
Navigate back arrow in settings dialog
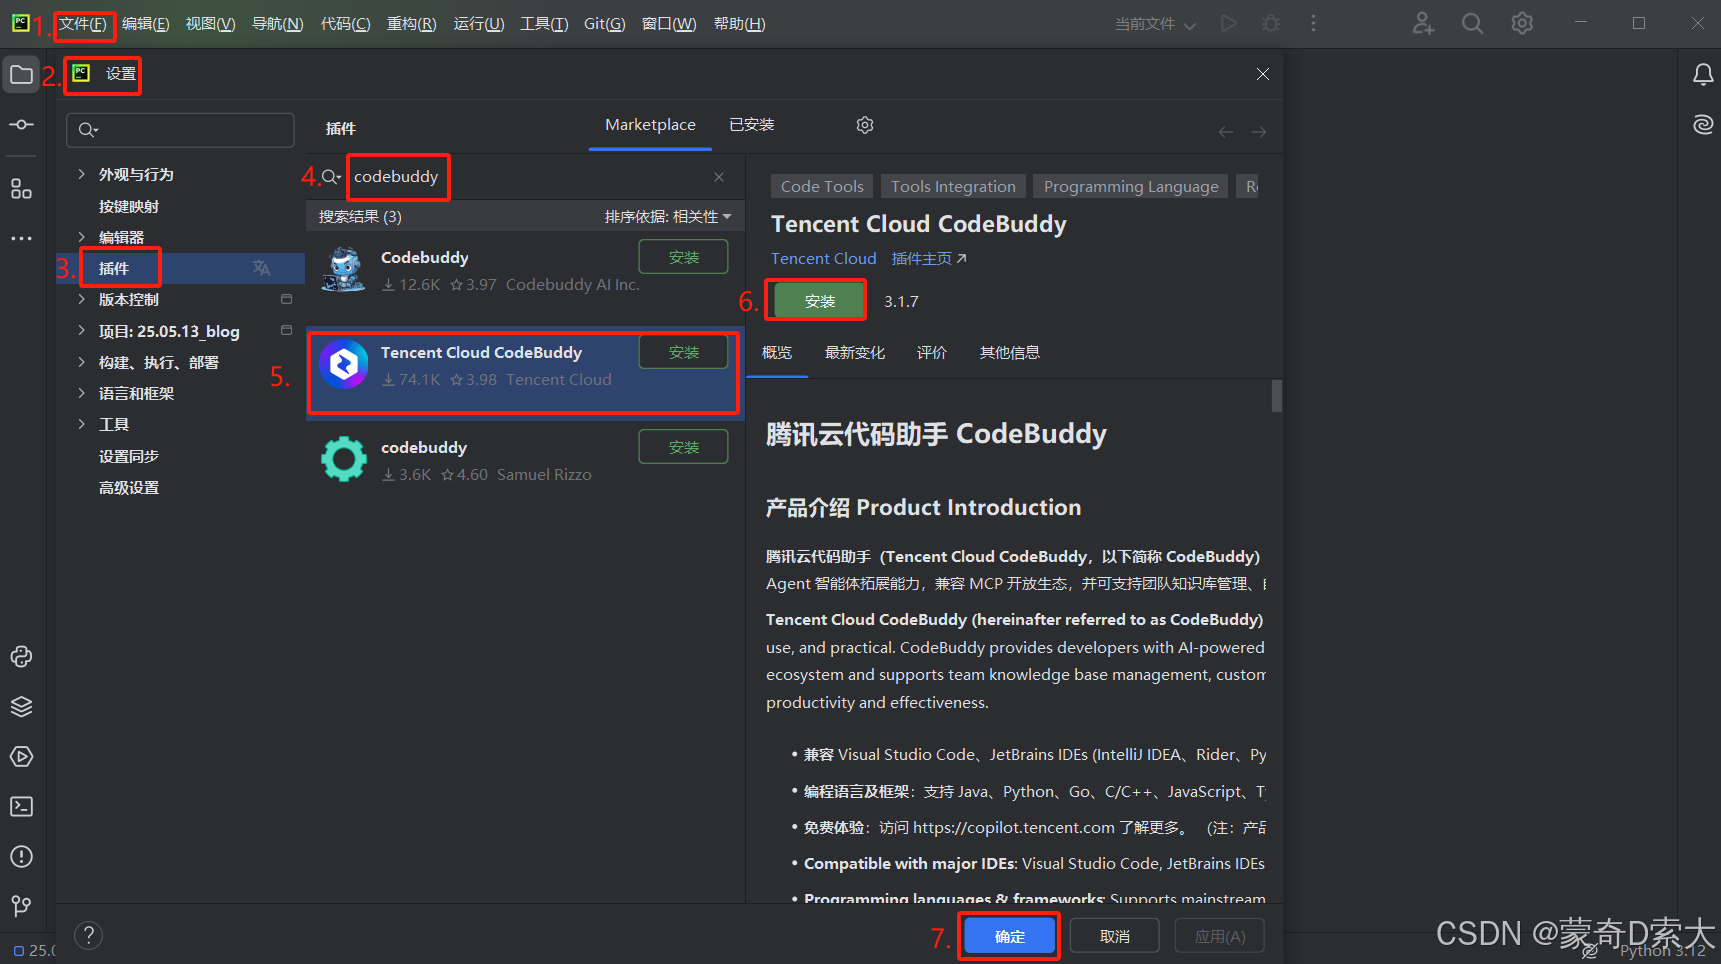click(x=1226, y=132)
